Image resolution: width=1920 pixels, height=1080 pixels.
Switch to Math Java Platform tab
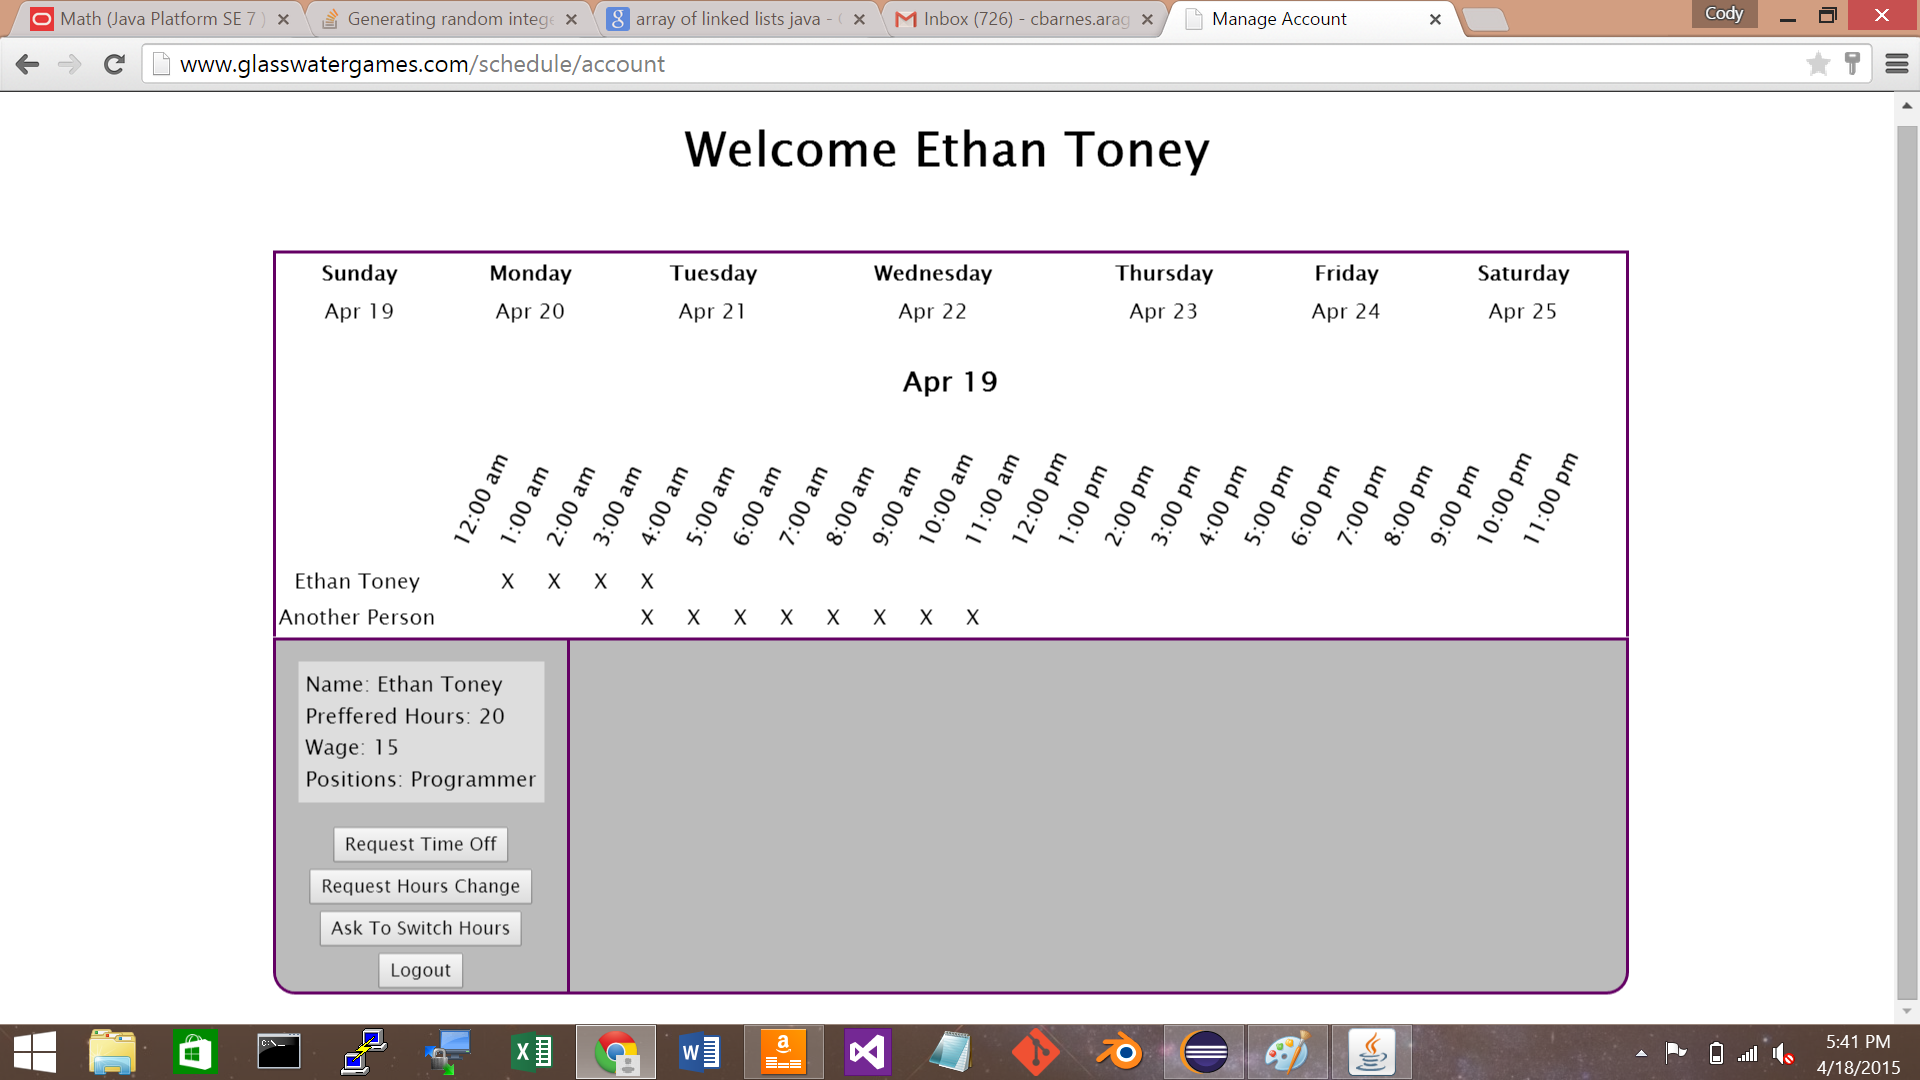click(158, 19)
